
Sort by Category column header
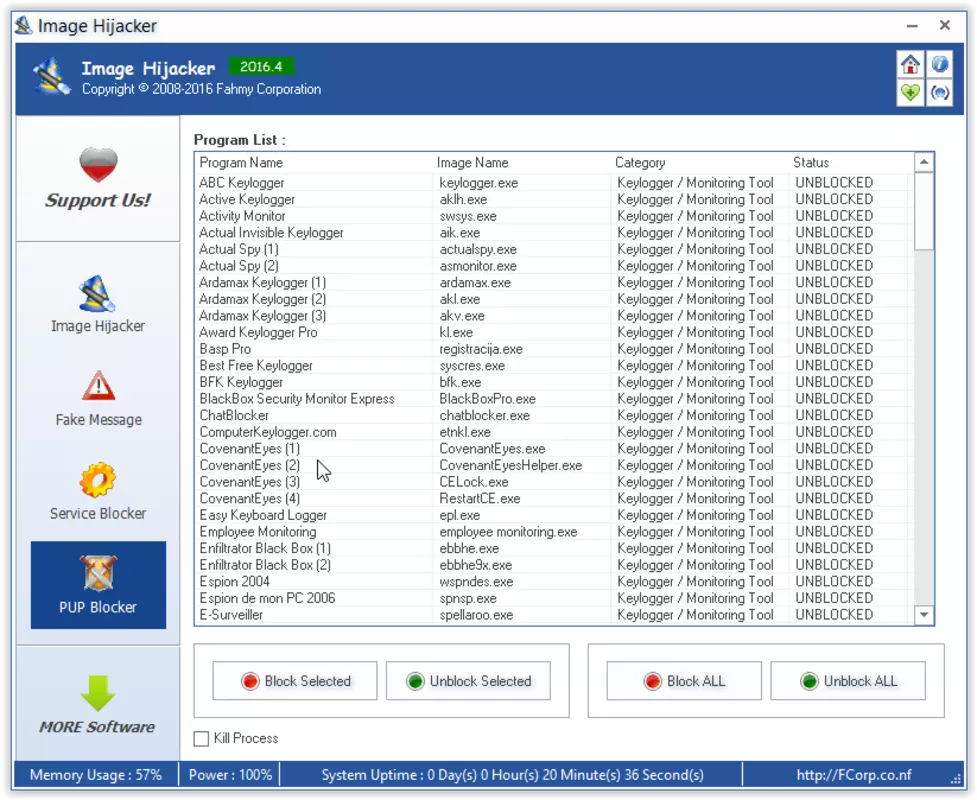coord(700,163)
